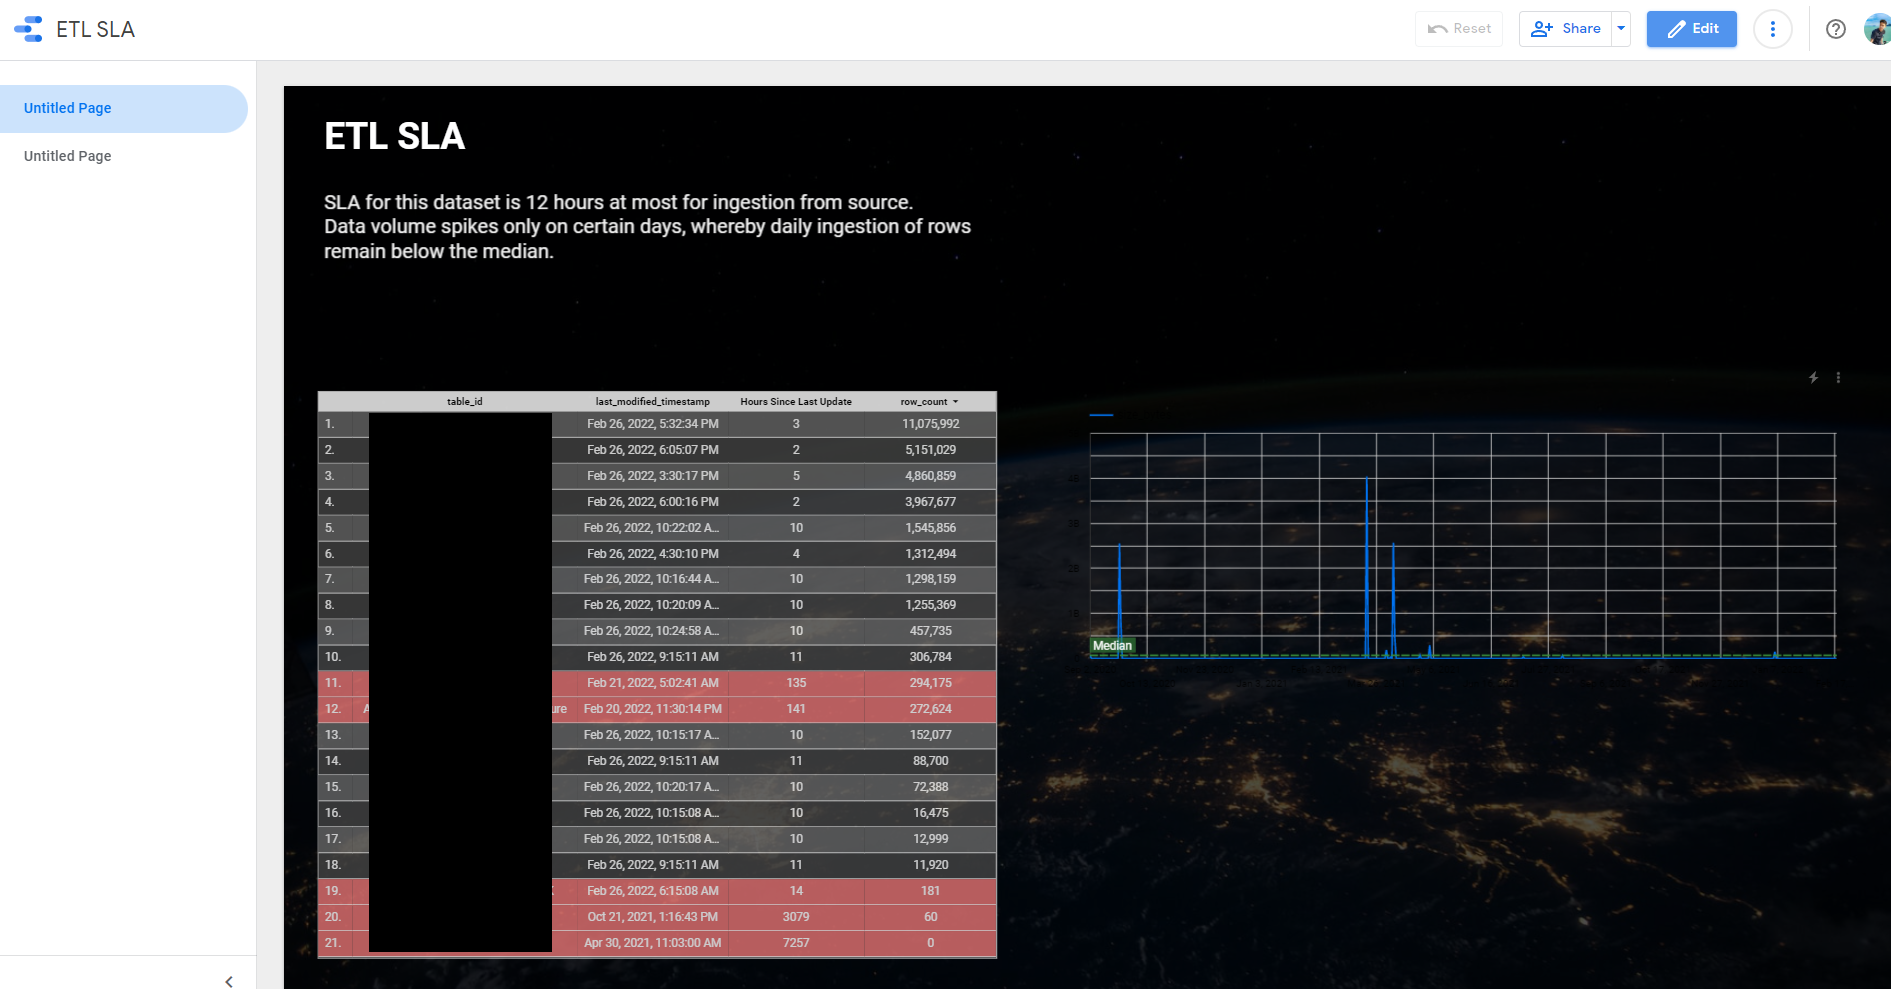The height and width of the screenshot is (989, 1891).
Task: Select the first Untitled Page tab
Action: click(68, 108)
